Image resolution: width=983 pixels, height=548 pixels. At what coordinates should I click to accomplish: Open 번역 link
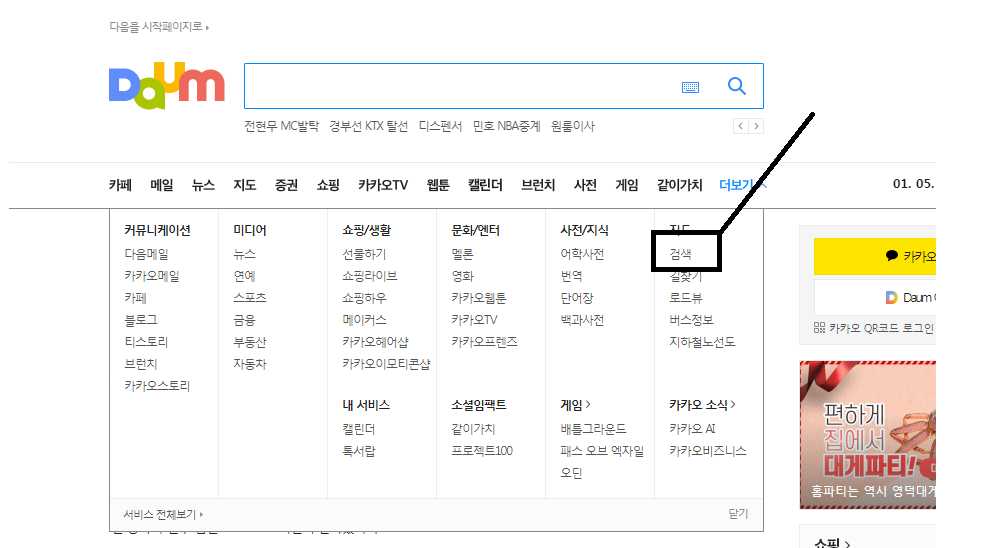(x=571, y=276)
